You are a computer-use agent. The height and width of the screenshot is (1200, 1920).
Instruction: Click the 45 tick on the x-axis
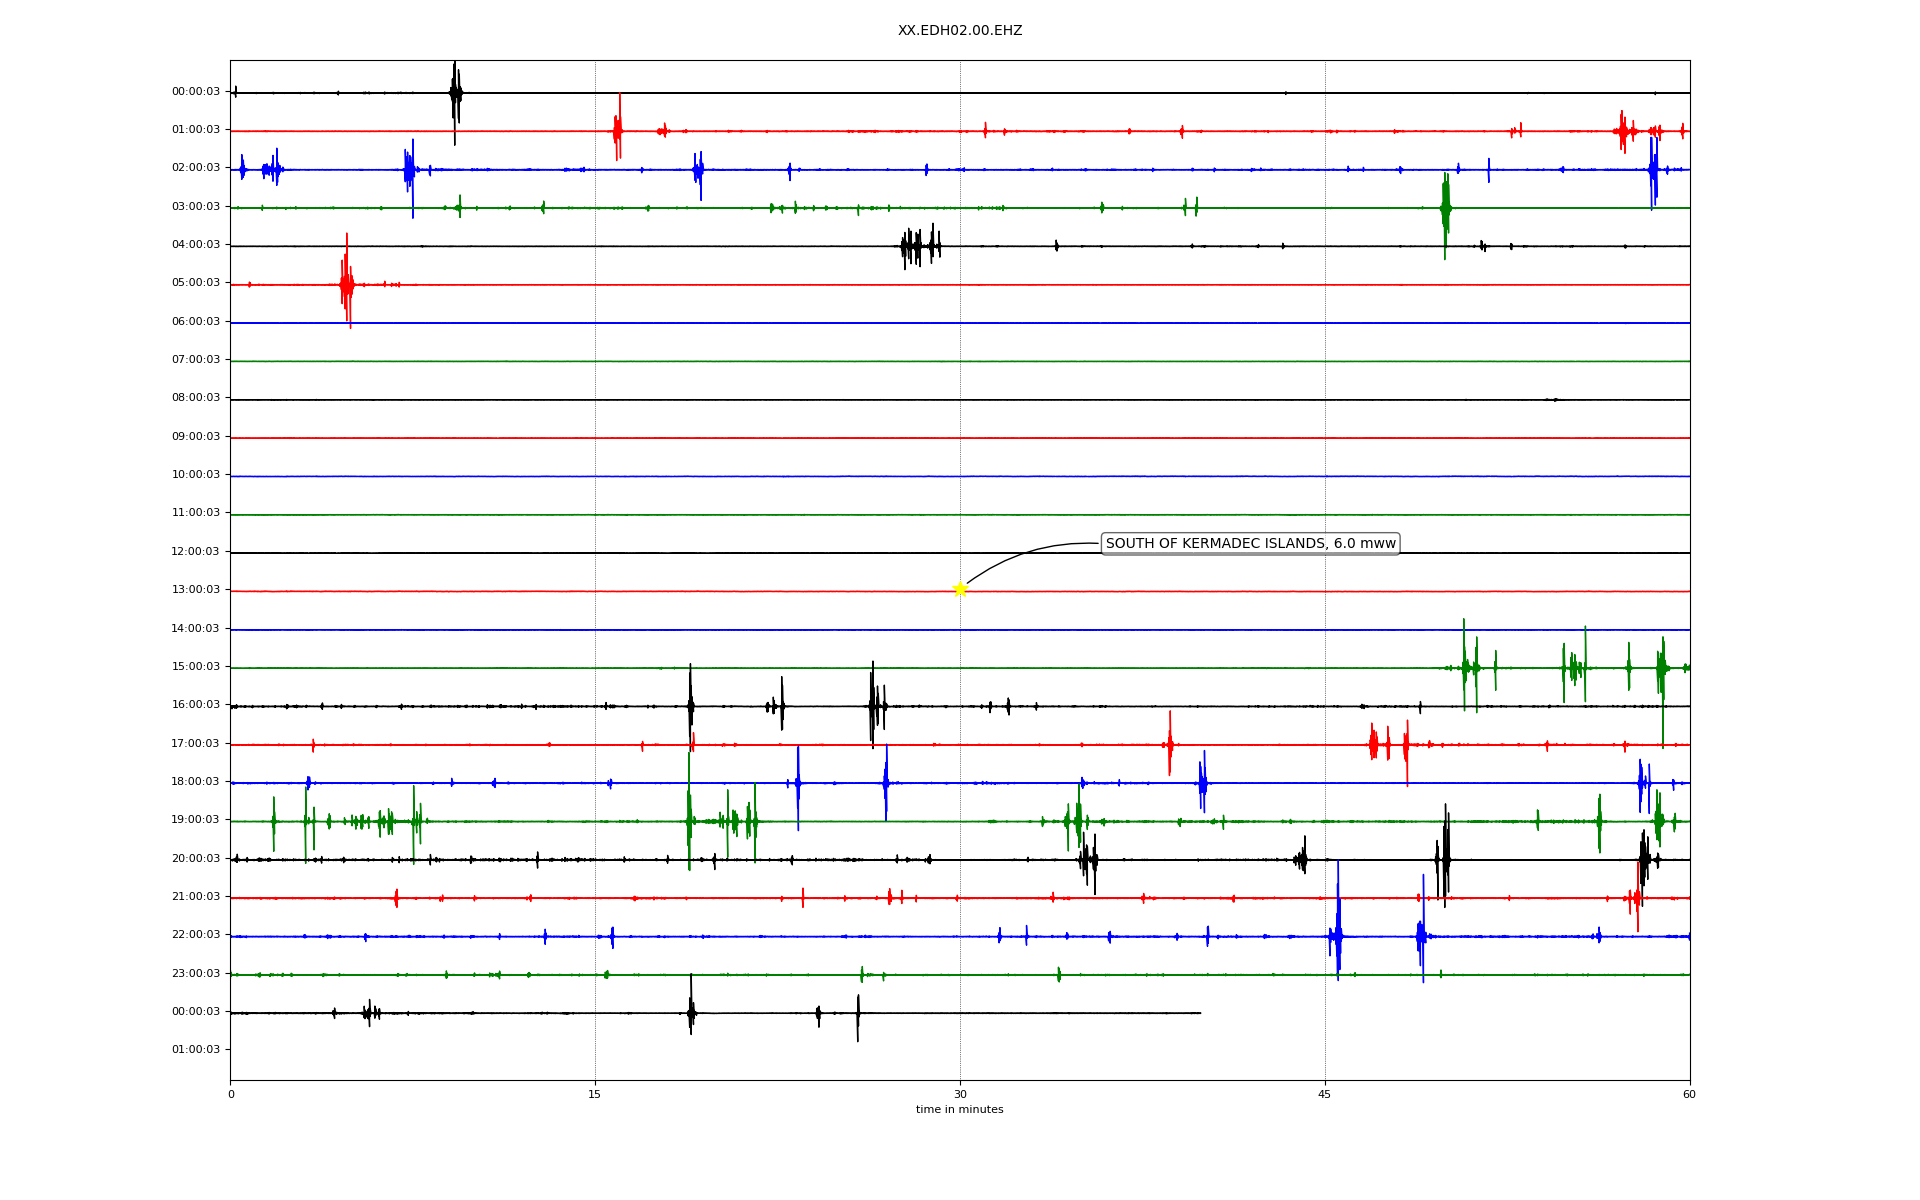(1325, 1094)
